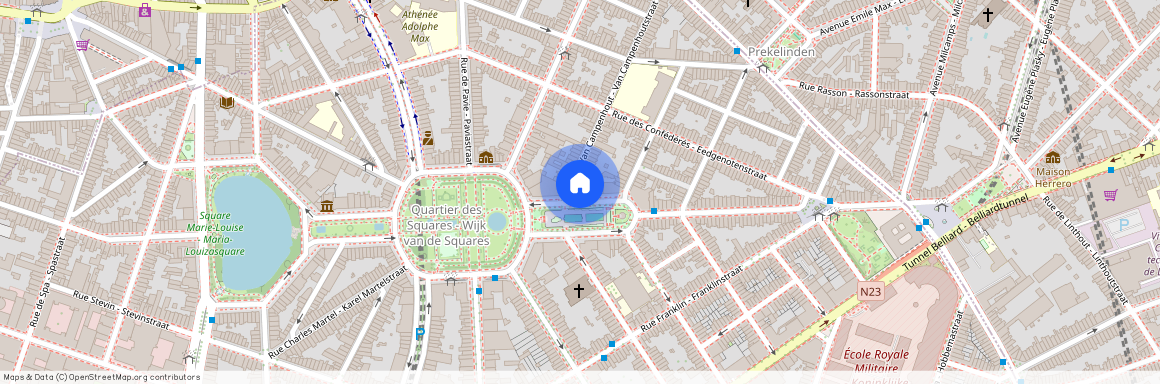Select the shelter icon next to Prekelinden
This screenshot has width=1160, height=384.
[x=763, y=68]
